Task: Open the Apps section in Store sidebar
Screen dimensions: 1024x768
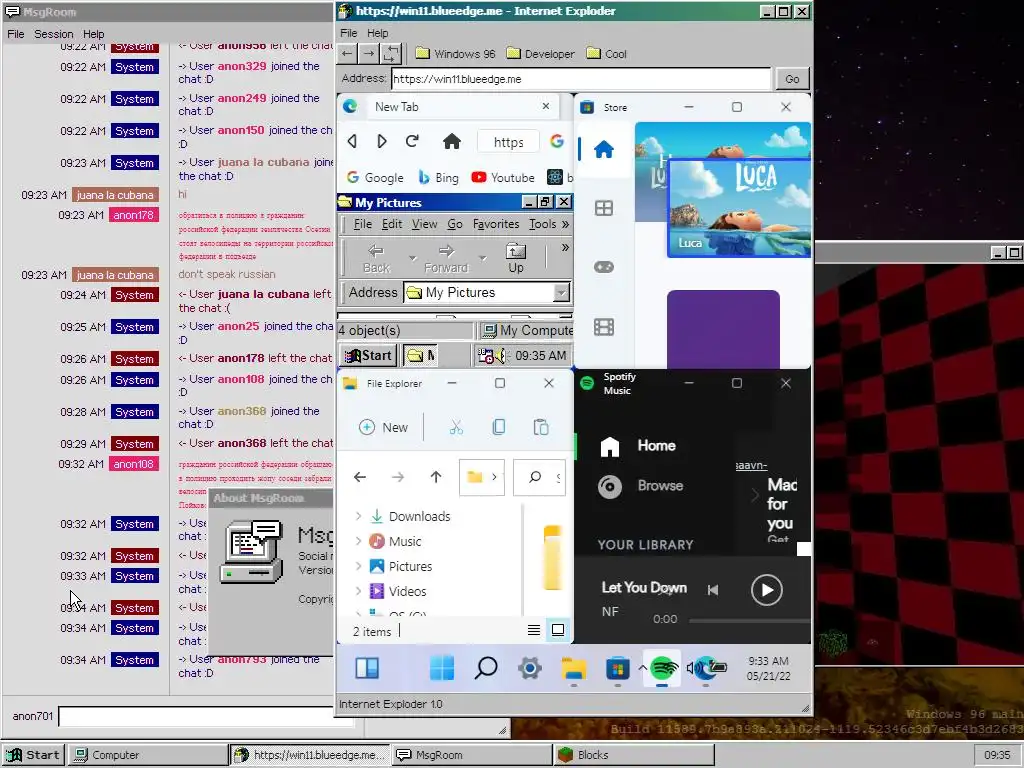Action: click(x=603, y=208)
